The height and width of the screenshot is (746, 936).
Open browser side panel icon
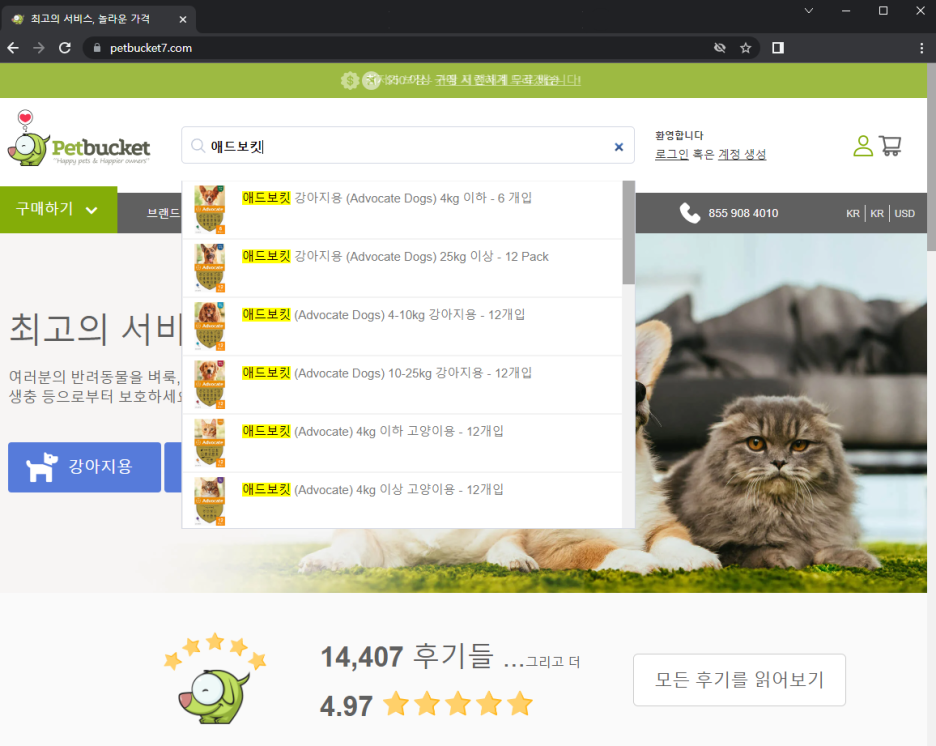778,48
